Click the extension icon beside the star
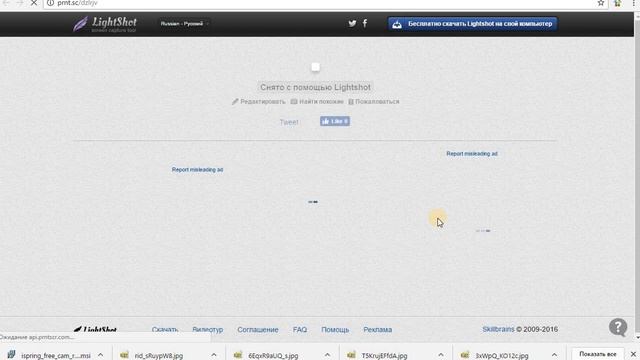 click(618, 3)
